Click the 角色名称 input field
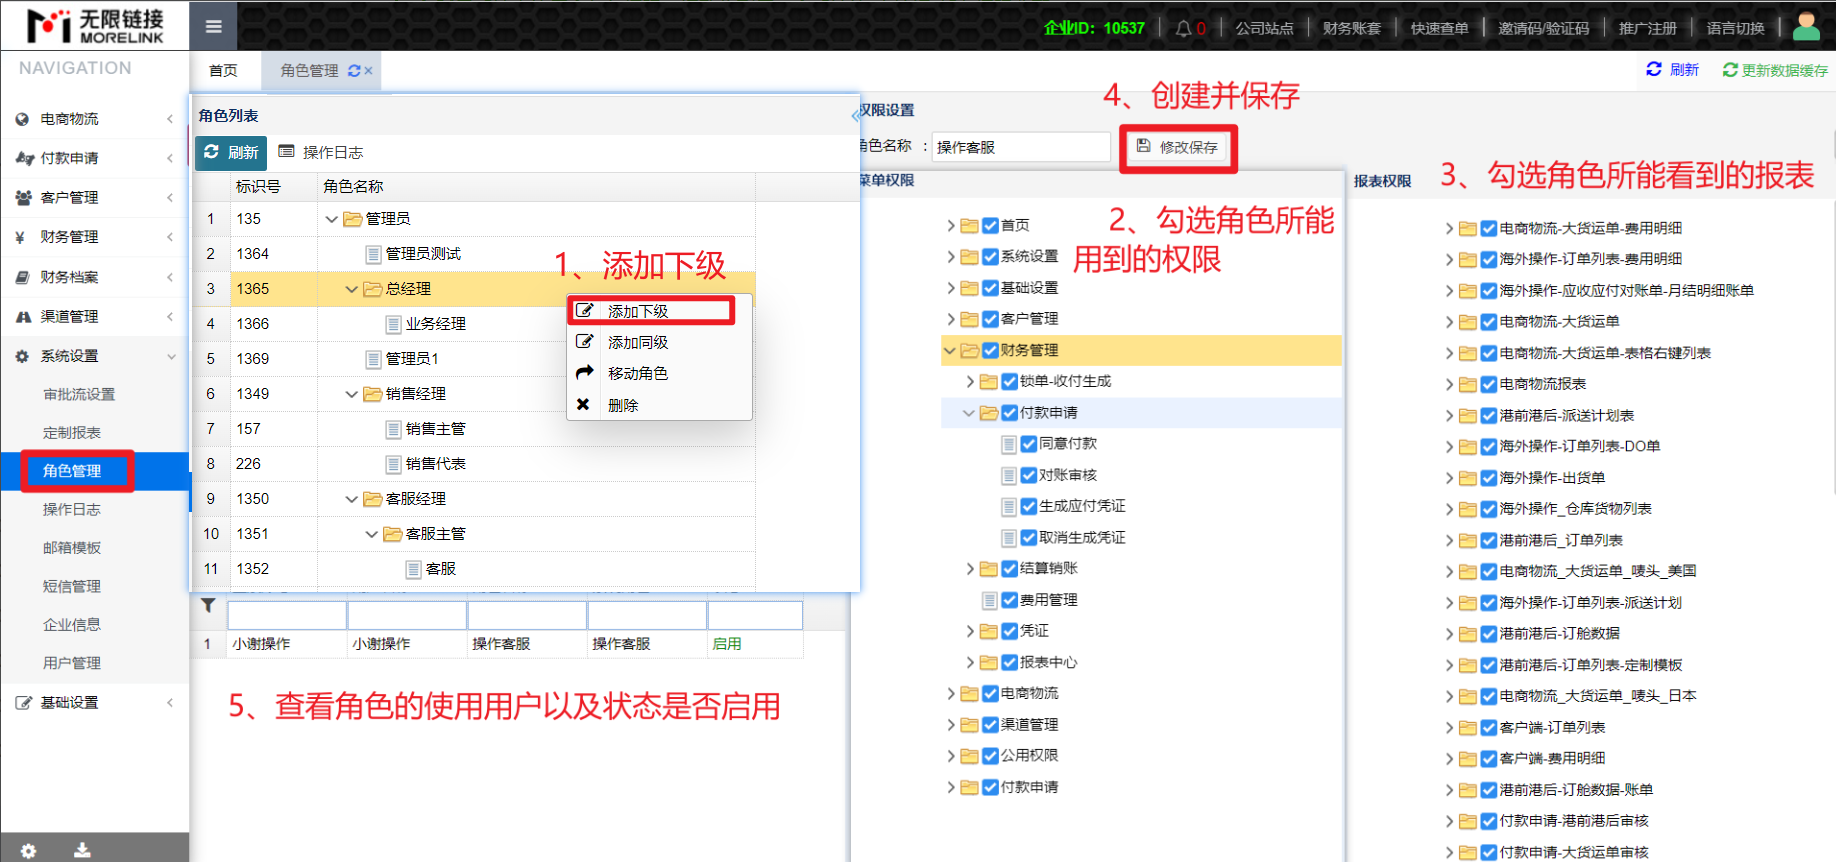The height and width of the screenshot is (862, 1836). pos(1020,147)
